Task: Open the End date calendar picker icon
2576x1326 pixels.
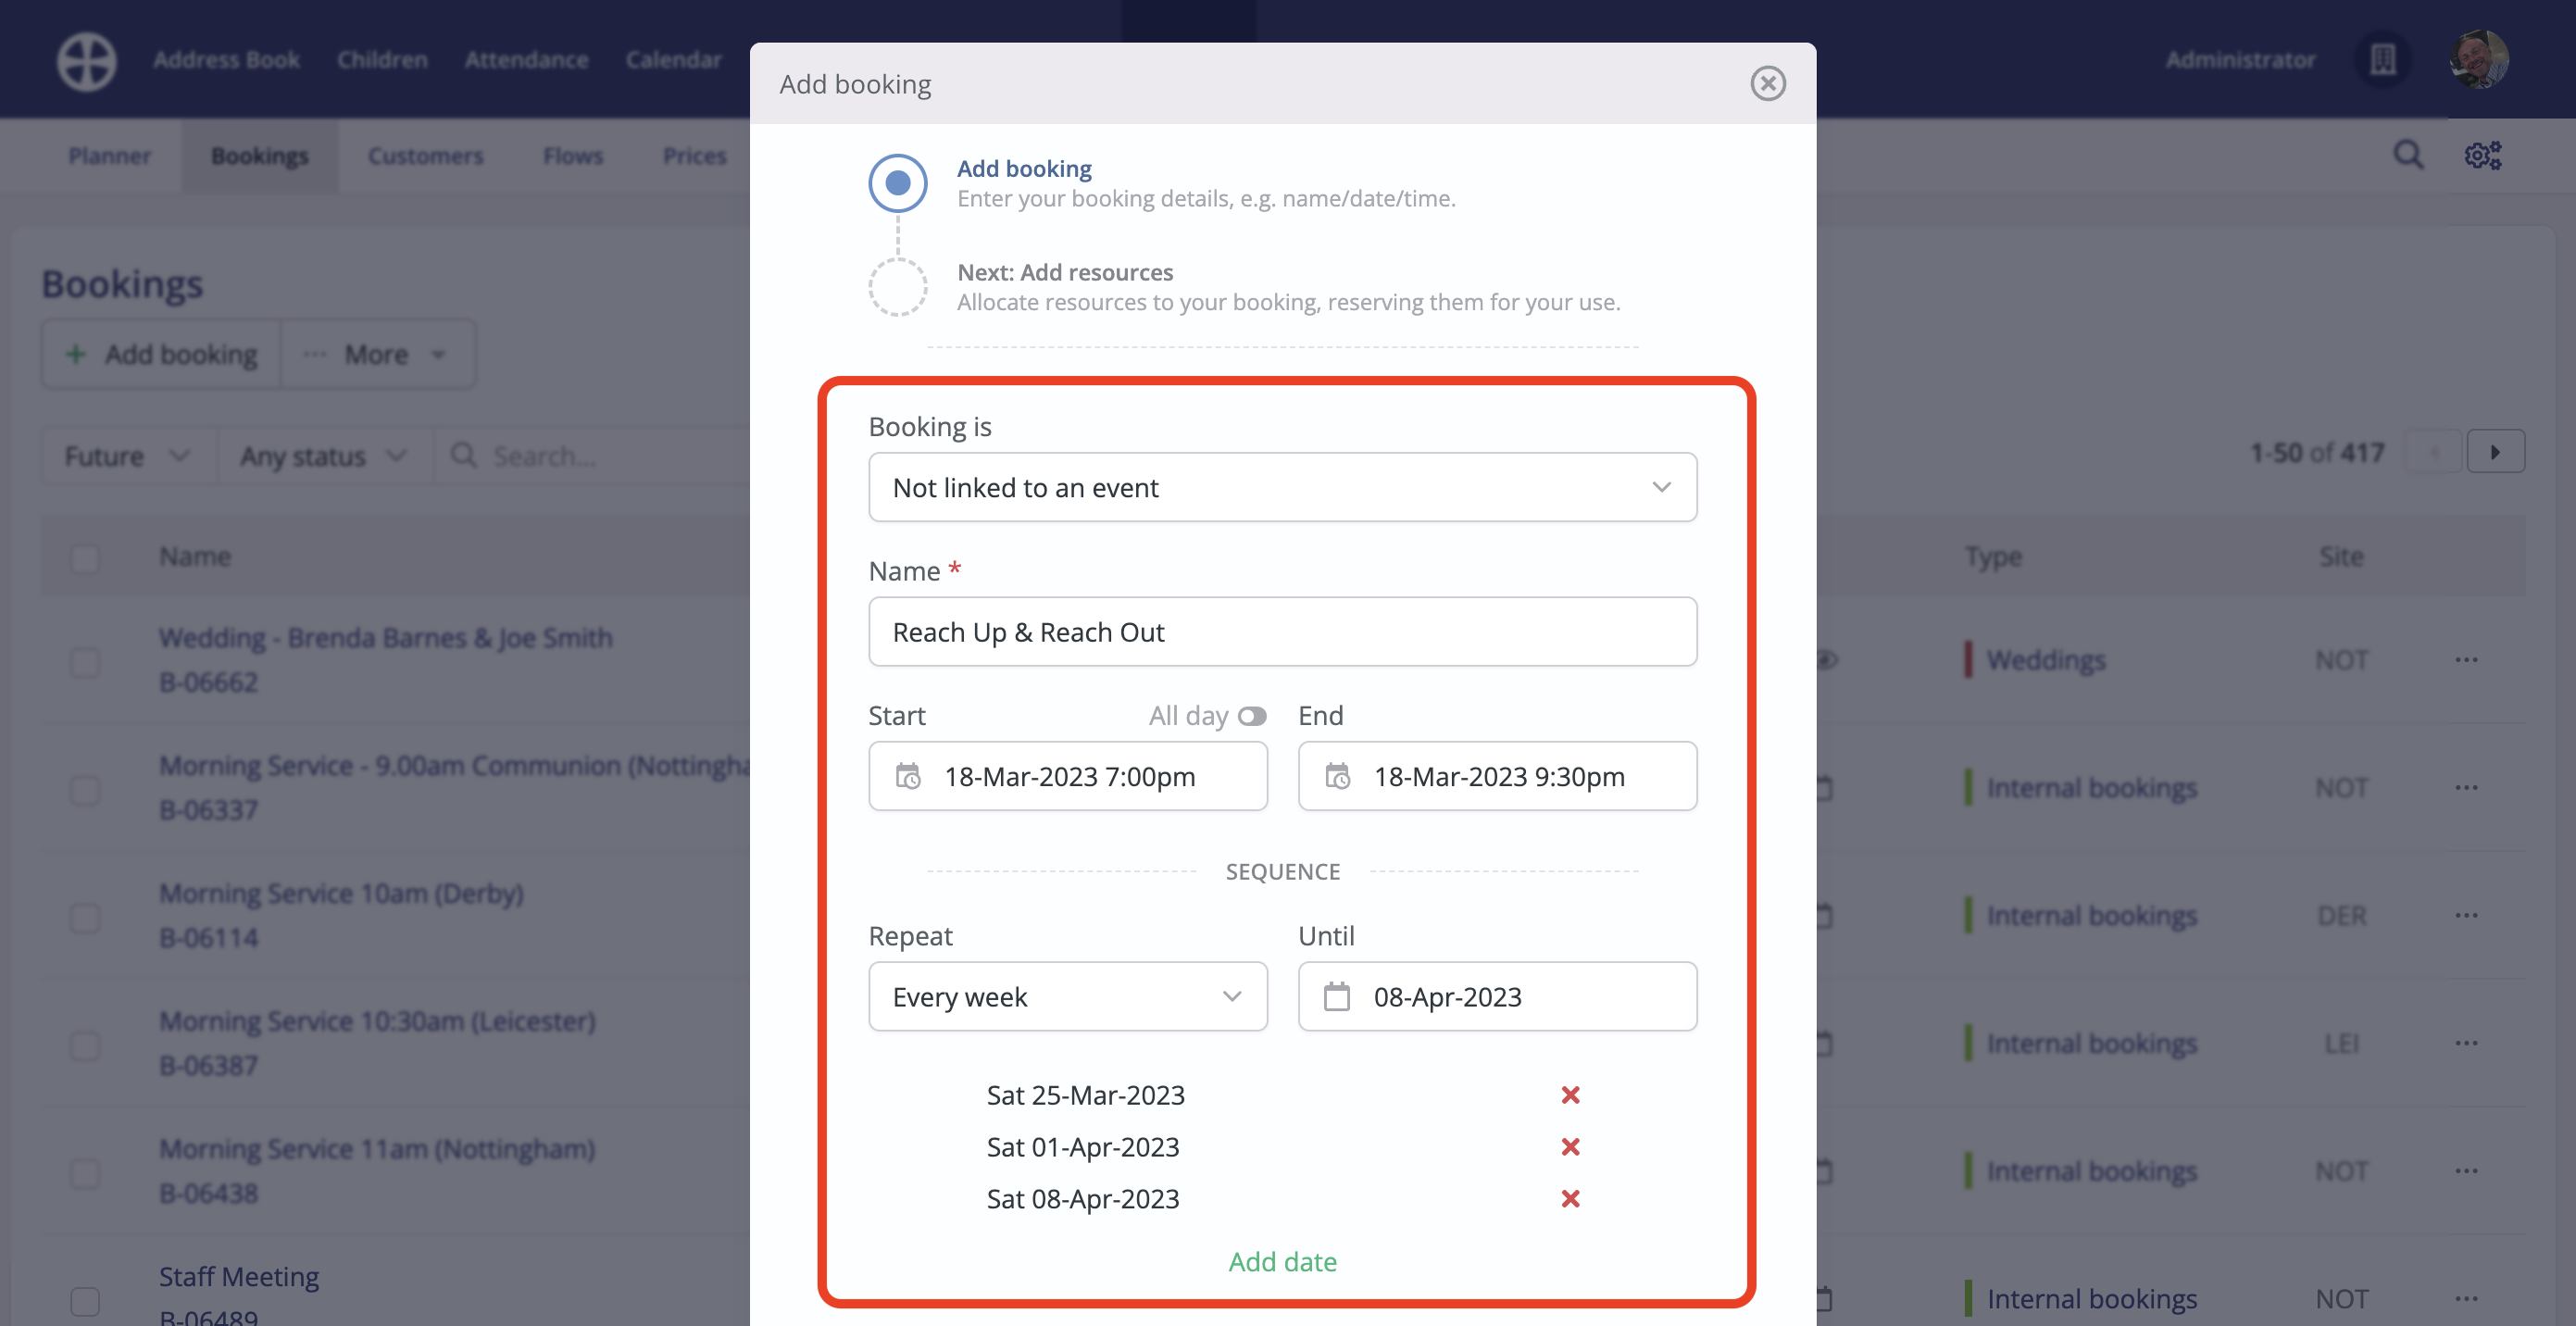Action: point(1337,776)
